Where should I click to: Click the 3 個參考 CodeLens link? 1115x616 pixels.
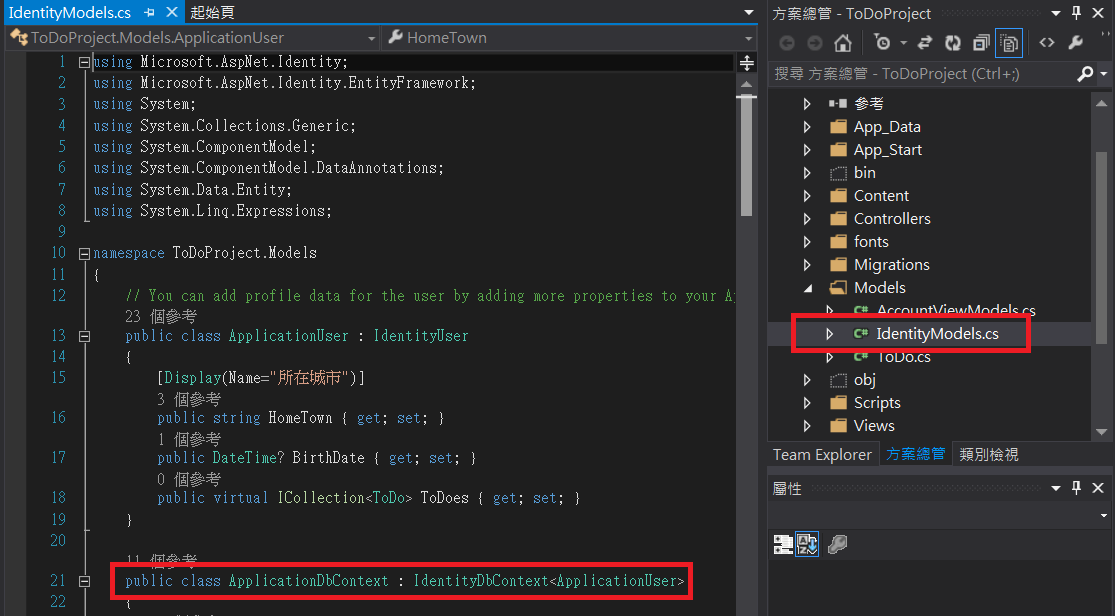pyautogui.click(x=189, y=398)
